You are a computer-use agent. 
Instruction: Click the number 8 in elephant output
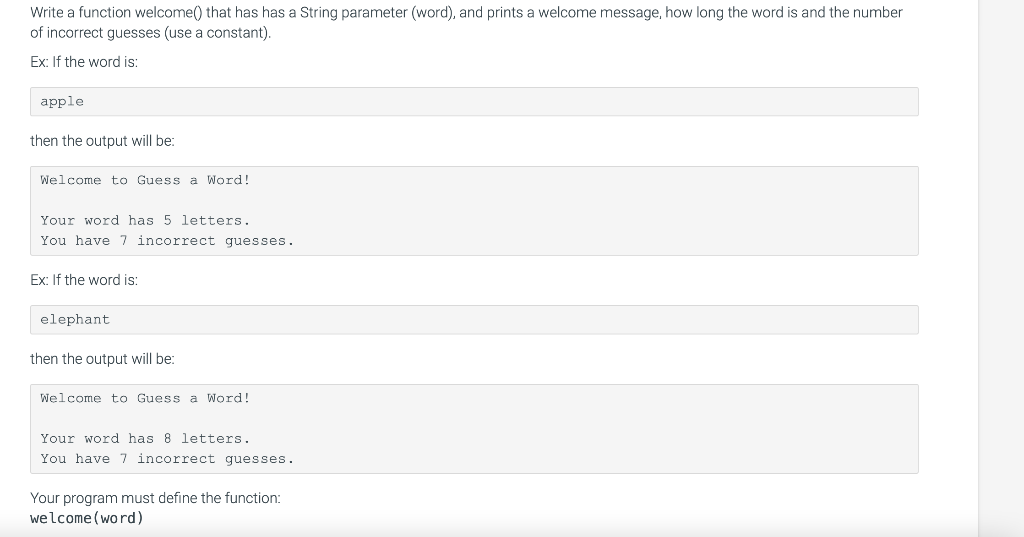click(167, 438)
